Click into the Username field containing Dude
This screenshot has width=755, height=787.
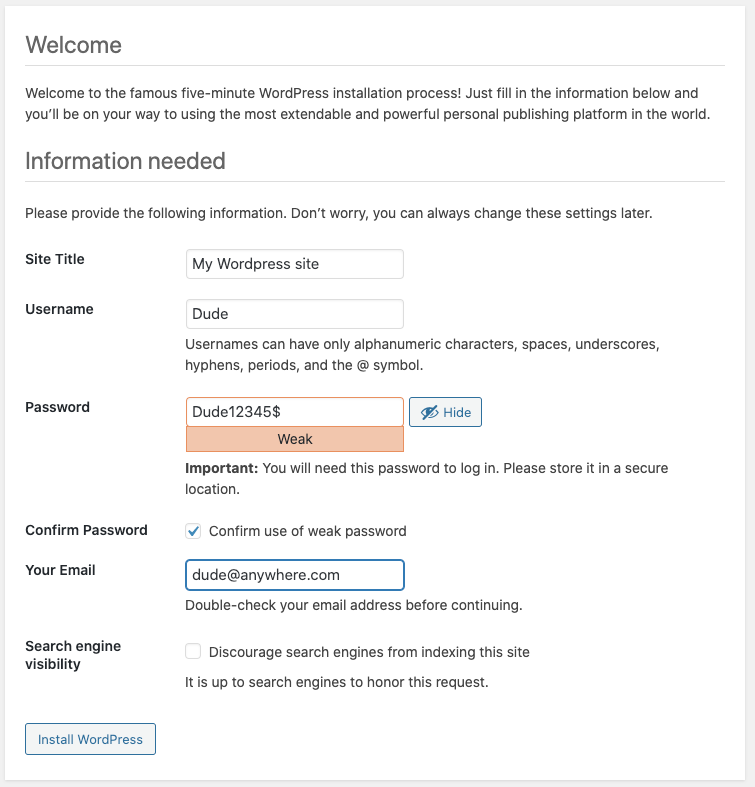point(295,314)
